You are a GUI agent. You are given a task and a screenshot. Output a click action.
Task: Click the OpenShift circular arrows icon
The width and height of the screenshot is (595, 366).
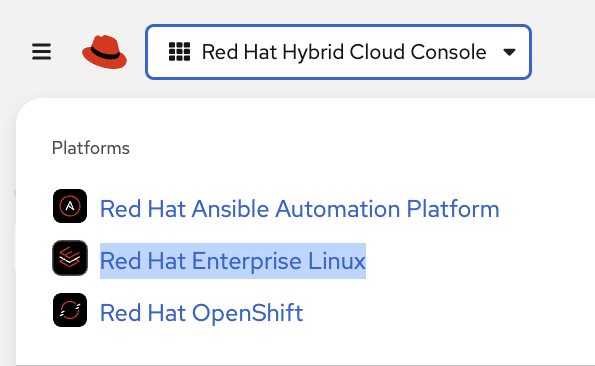click(70, 310)
